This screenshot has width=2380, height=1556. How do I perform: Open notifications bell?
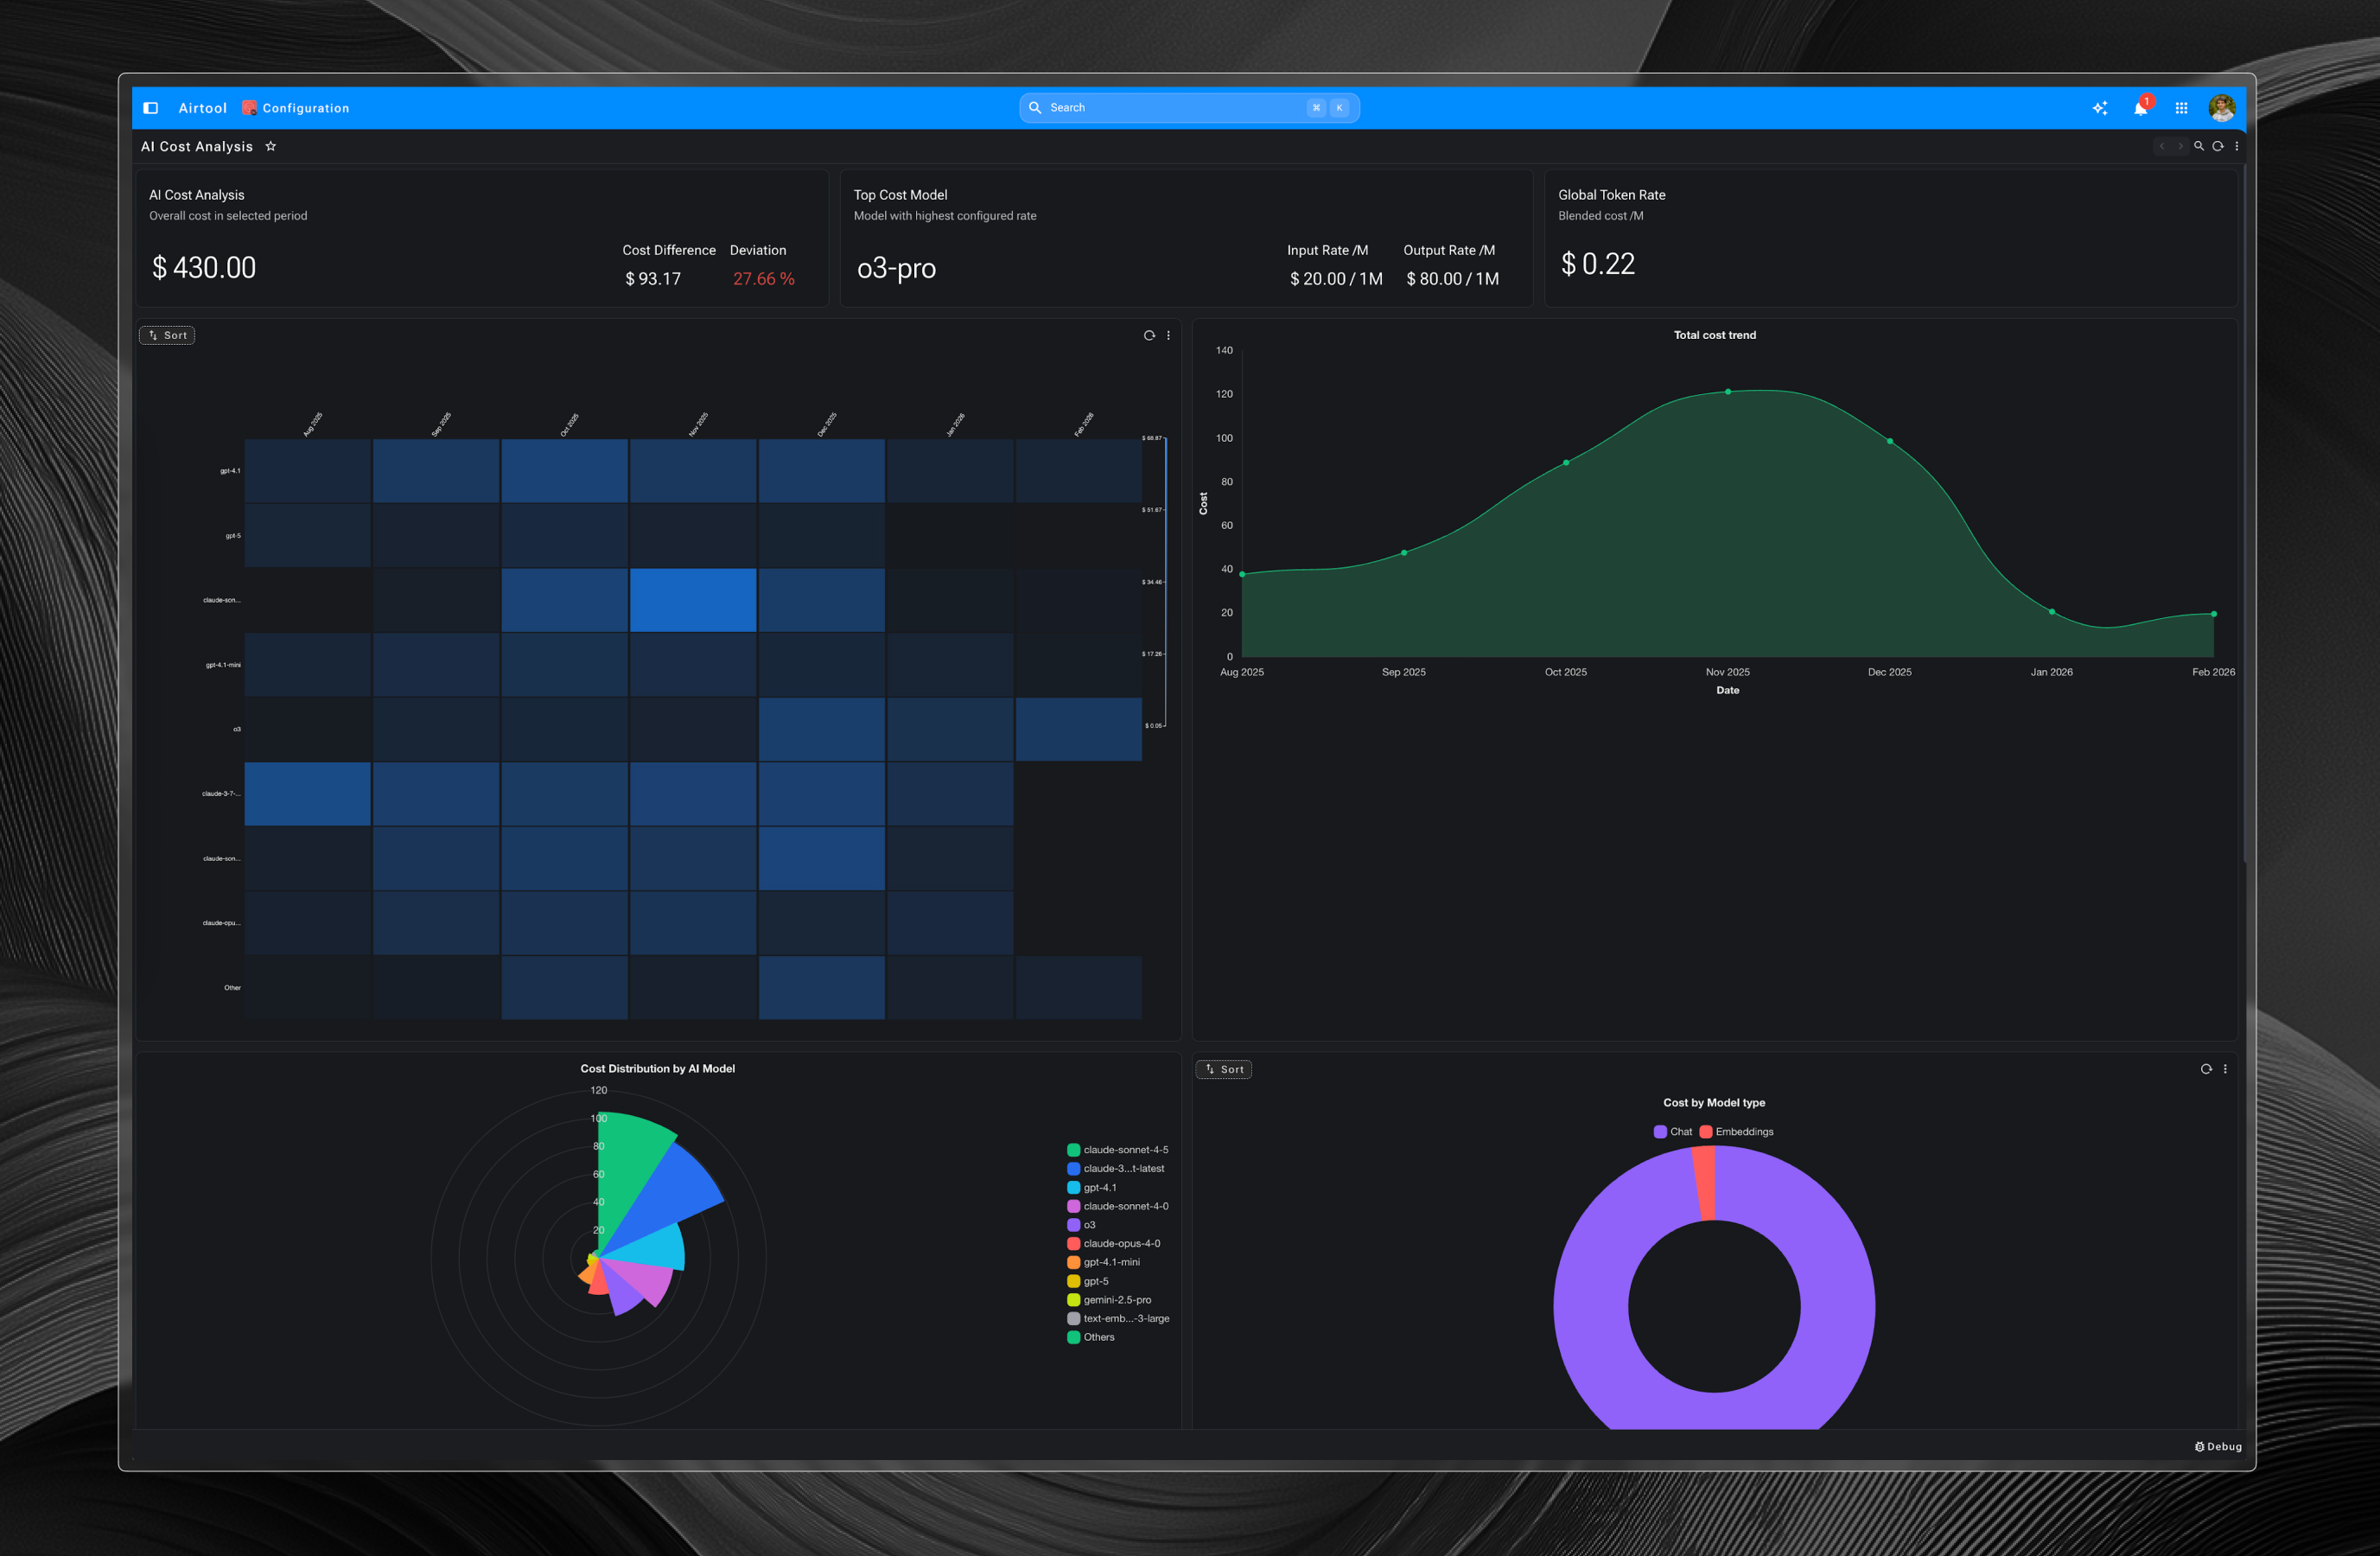point(2140,108)
